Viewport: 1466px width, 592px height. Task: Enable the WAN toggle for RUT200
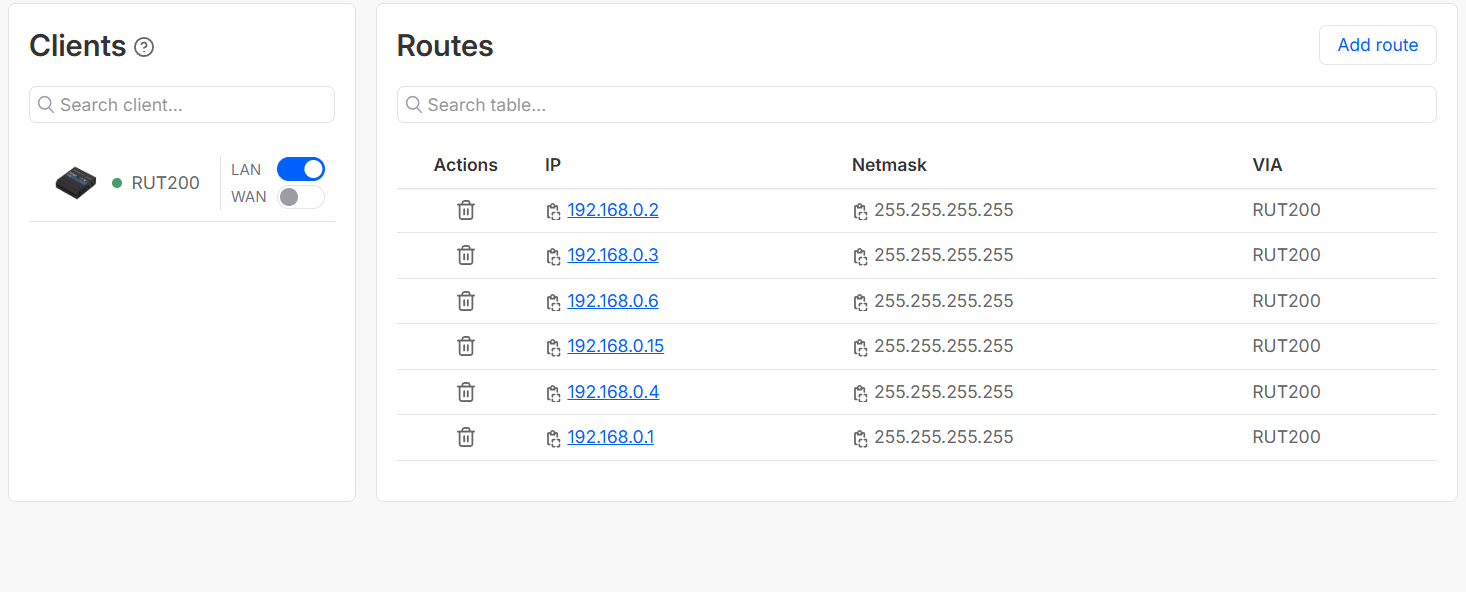click(x=301, y=197)
